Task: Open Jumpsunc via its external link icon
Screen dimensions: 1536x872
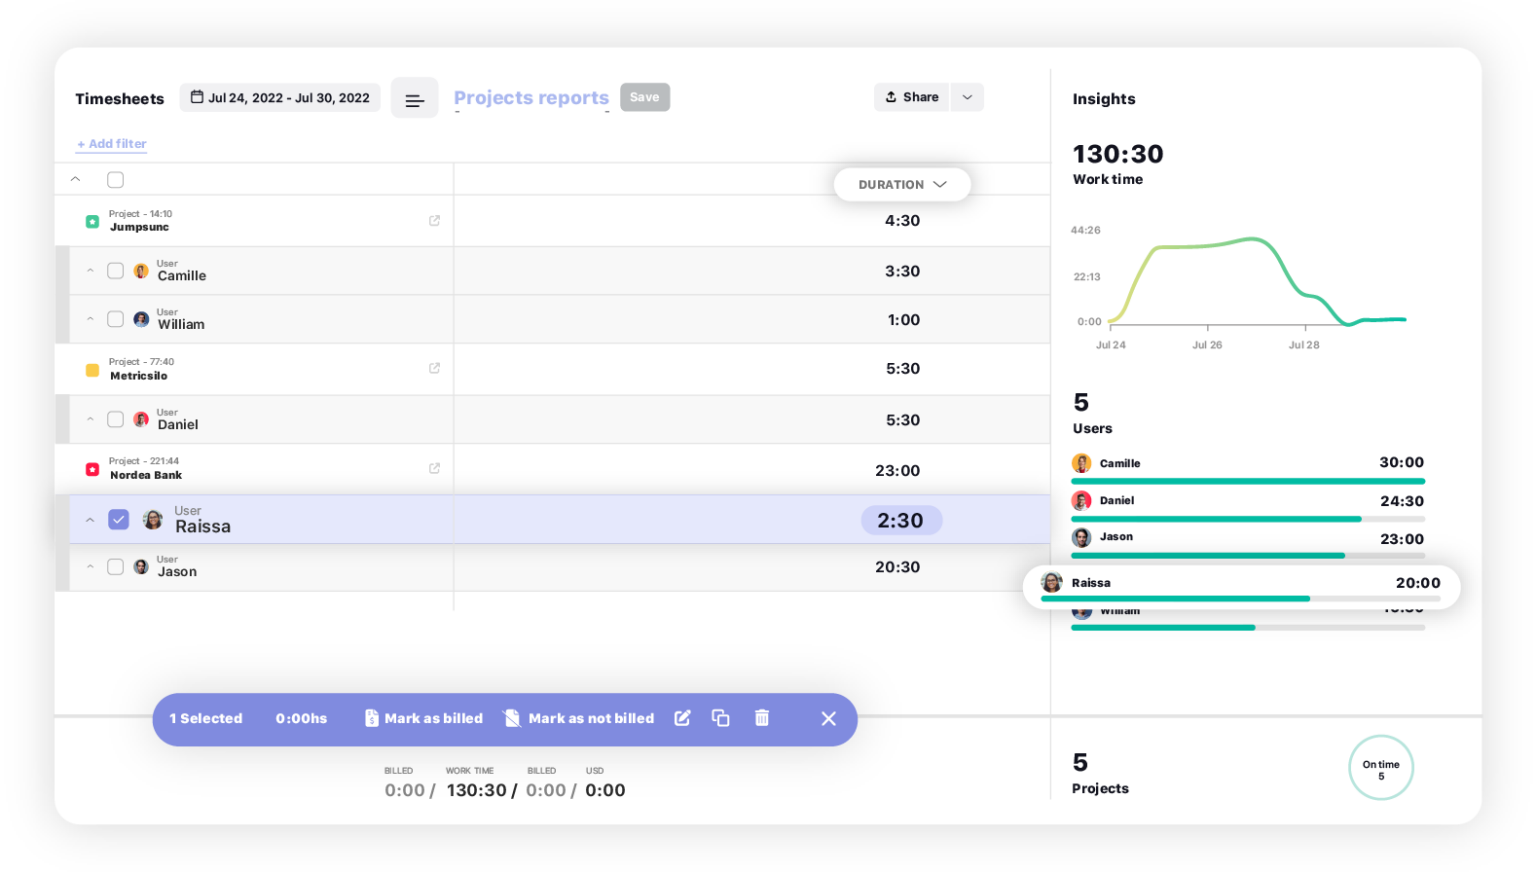Action: pyautogui.click(x=434, y=220)
